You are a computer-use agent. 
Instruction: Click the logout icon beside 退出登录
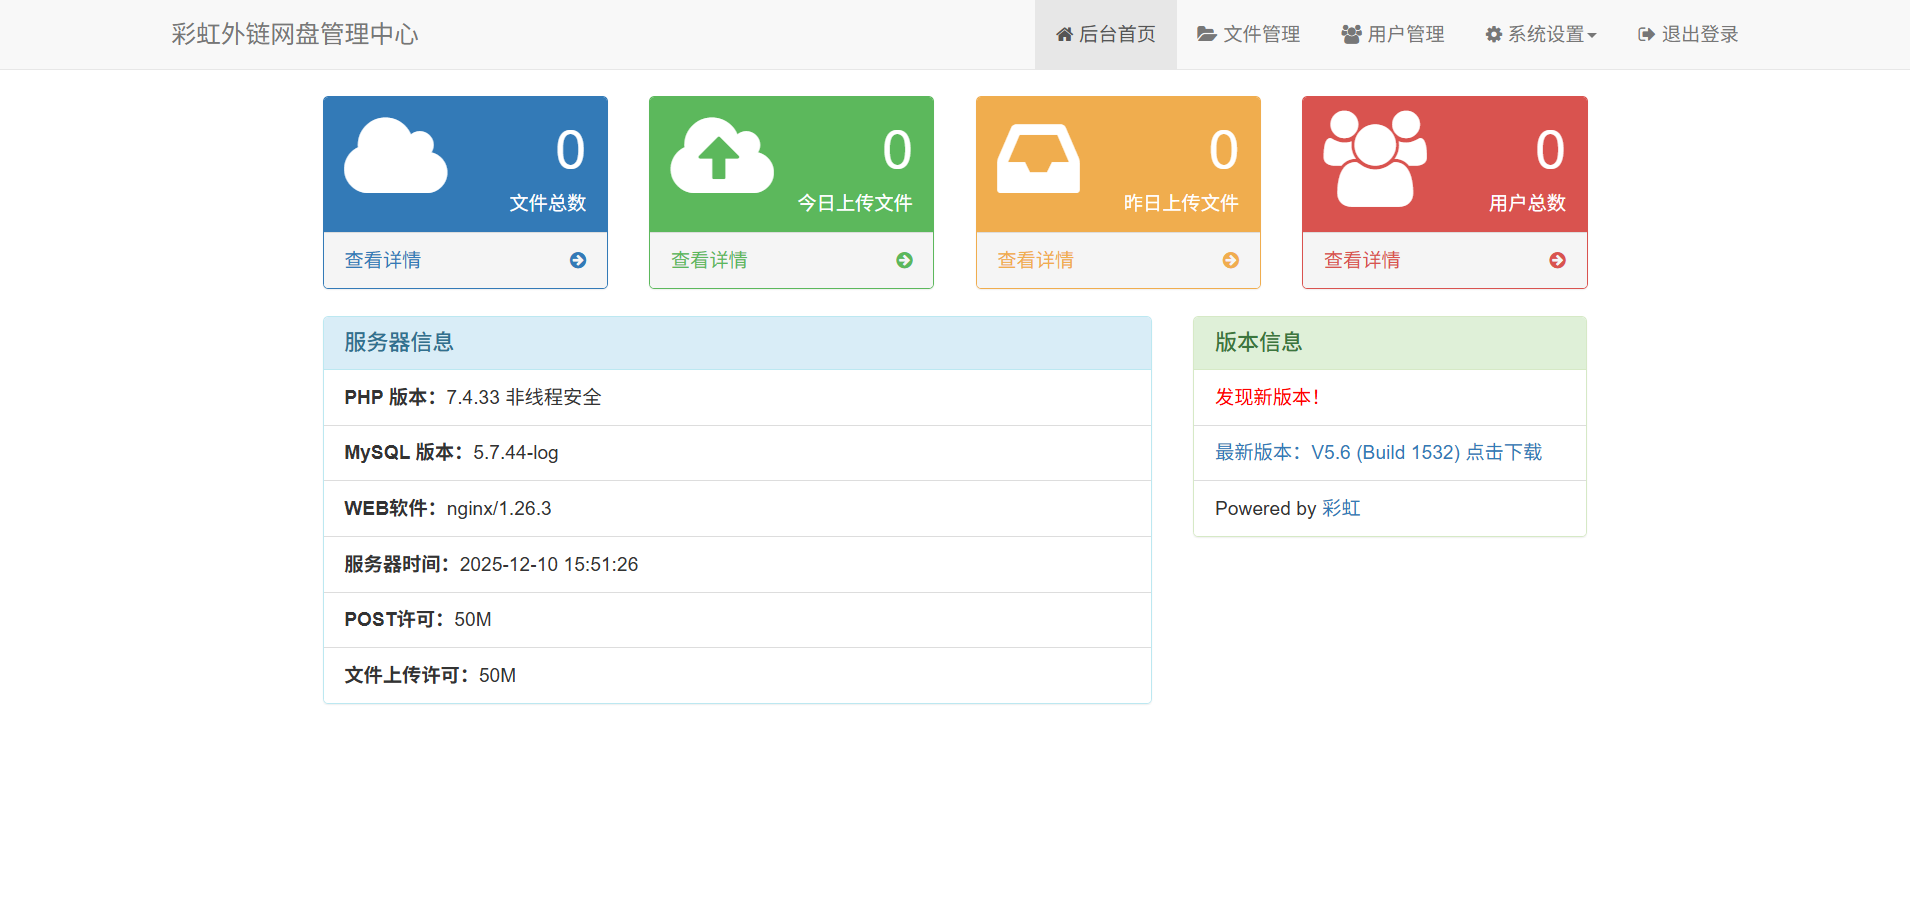point(1645,33)
